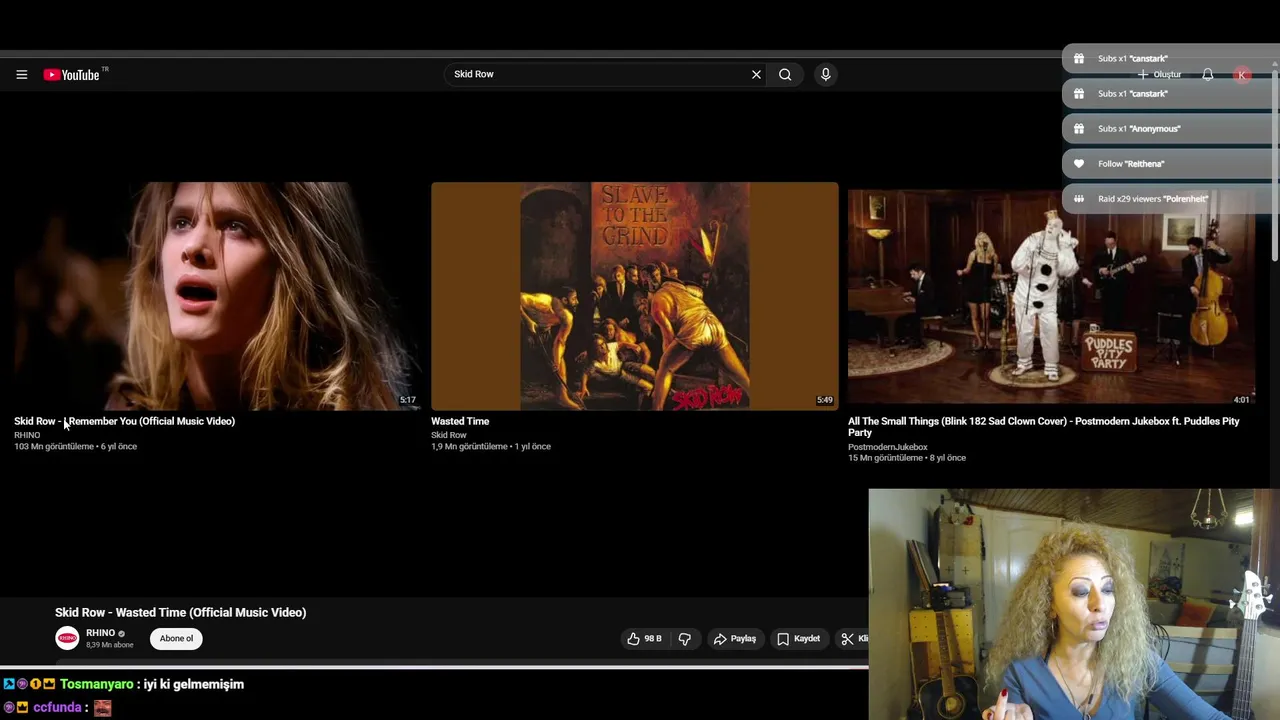The image size is (1280, 720).
Task: Open the YouTube hamburger guide menu
Action: tap(21, 74)
